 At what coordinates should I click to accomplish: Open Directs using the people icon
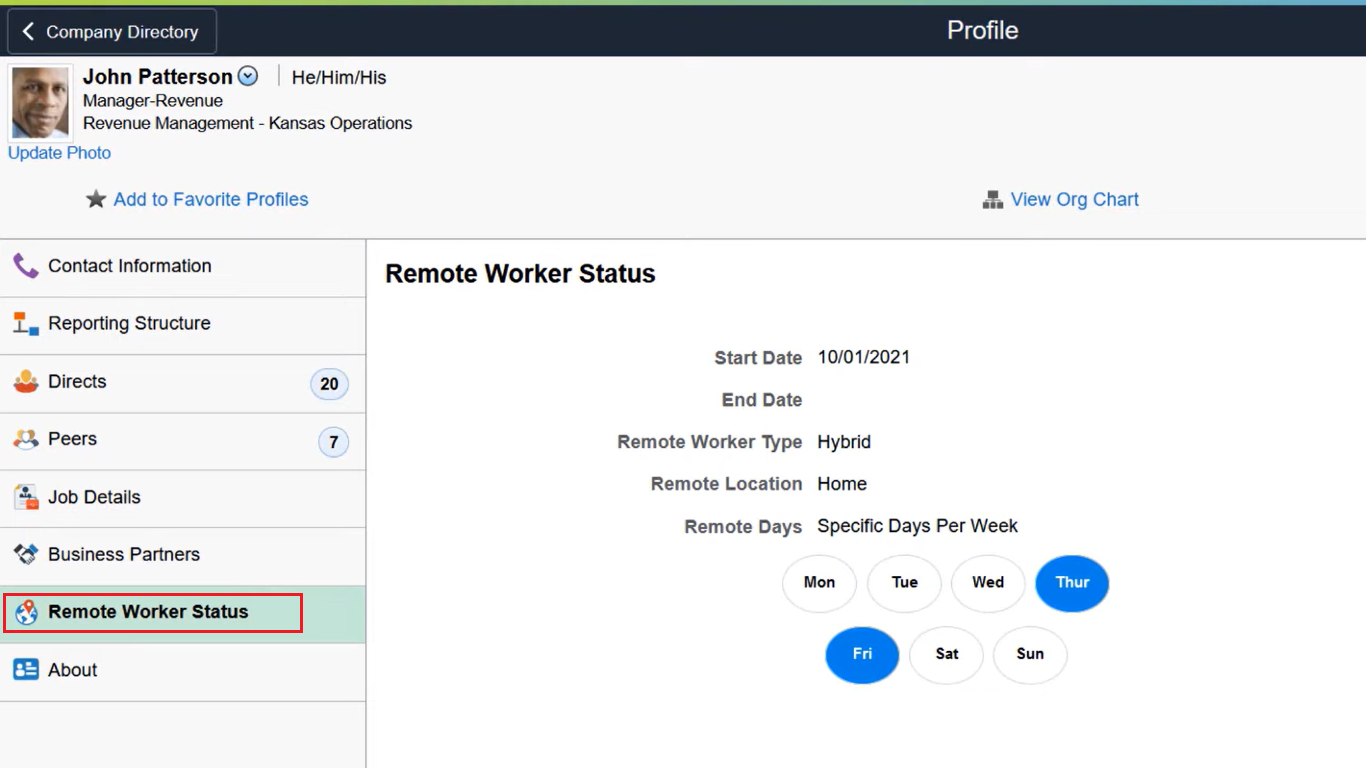tap(25, 381)
